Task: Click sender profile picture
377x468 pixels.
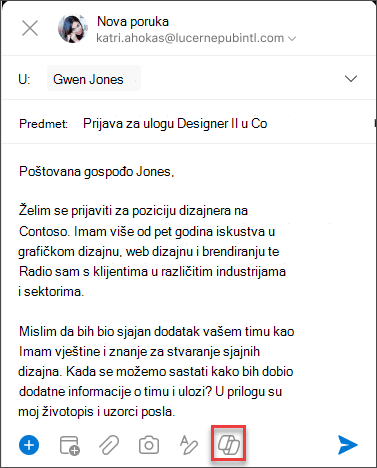Action: pyautogui.click(x=73, y=28)
